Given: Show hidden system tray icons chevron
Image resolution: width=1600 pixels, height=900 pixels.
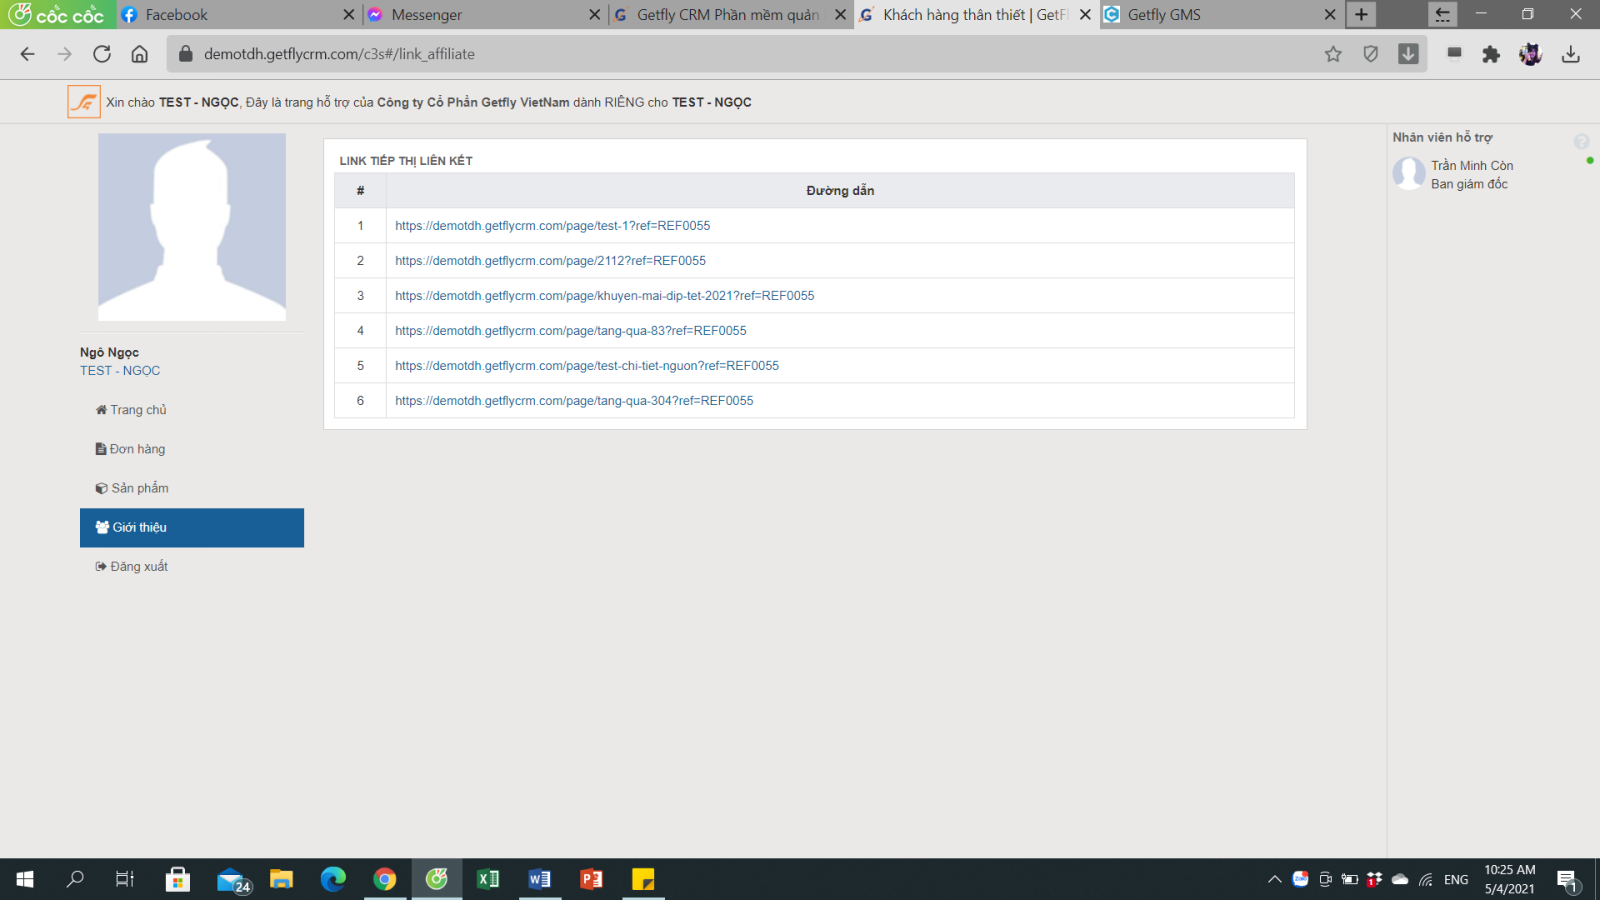Looking at the screenshot, I should click(1274, 880).
